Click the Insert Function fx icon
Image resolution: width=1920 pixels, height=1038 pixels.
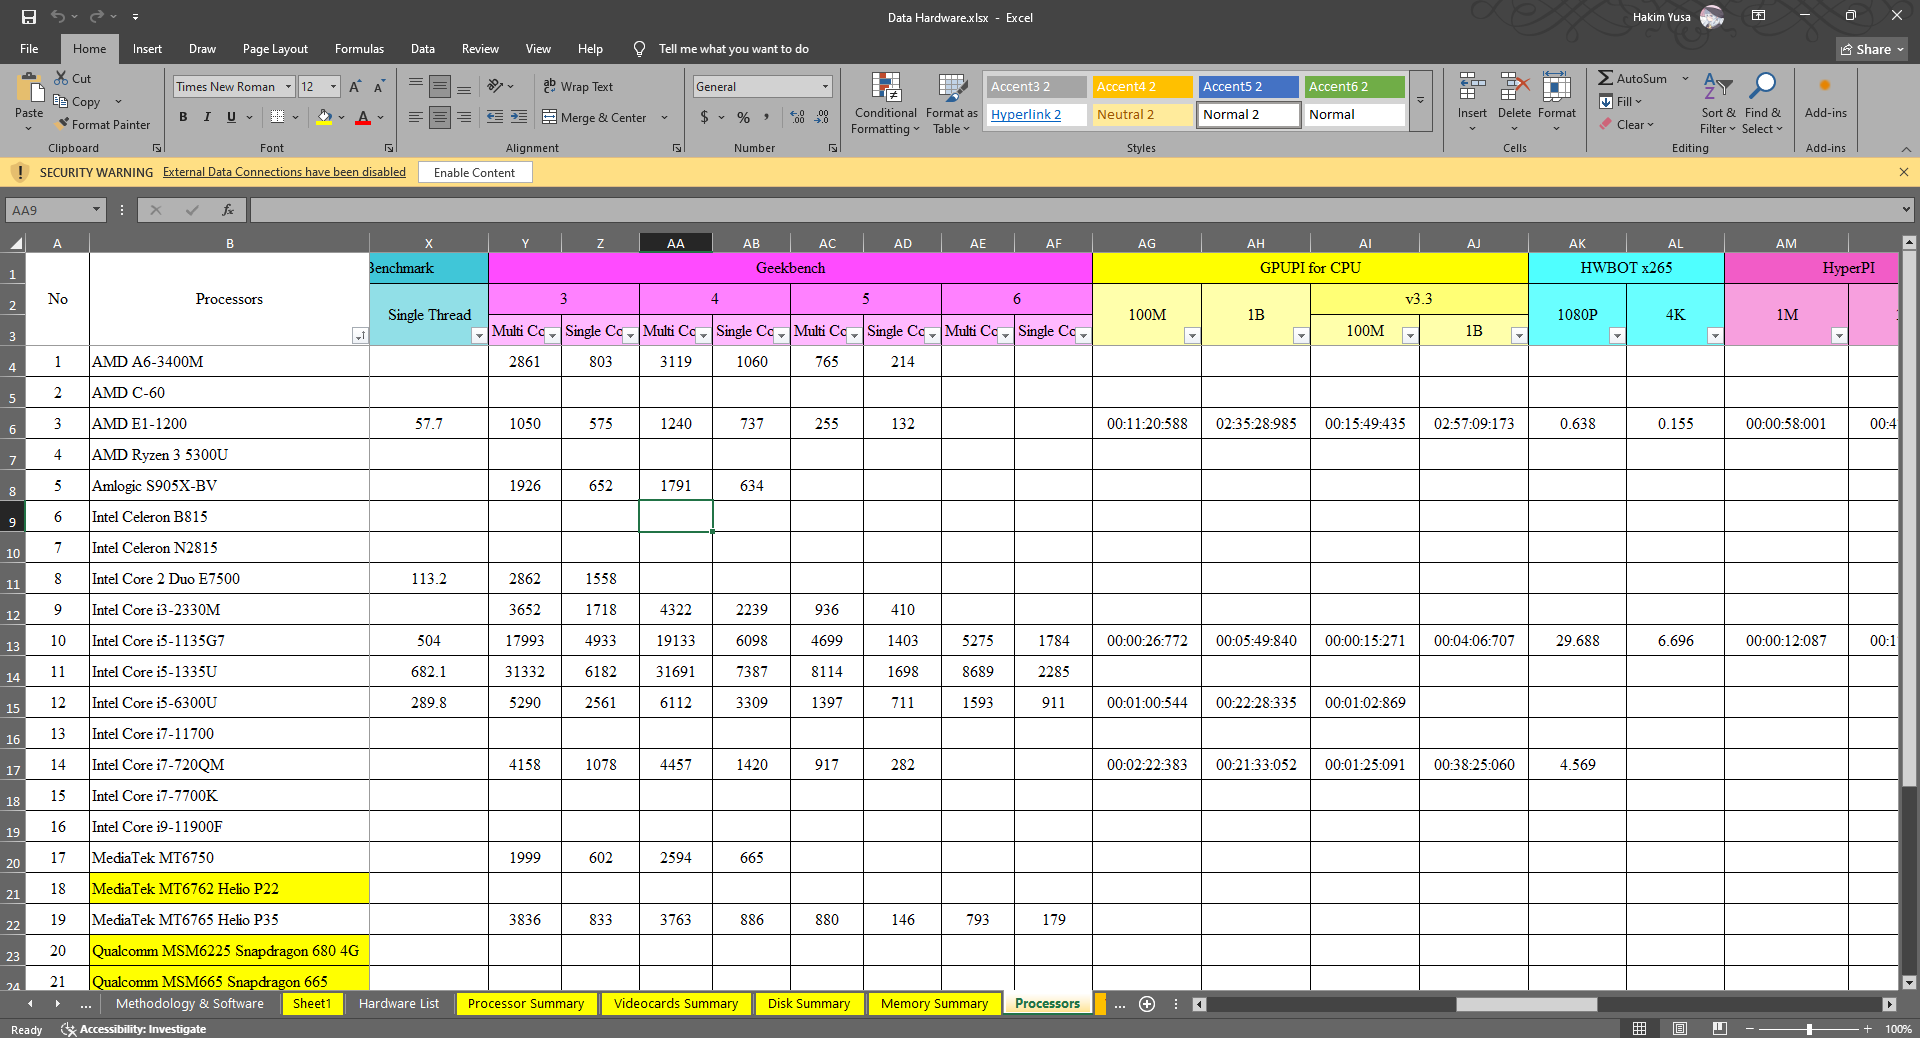click(228, 210)
